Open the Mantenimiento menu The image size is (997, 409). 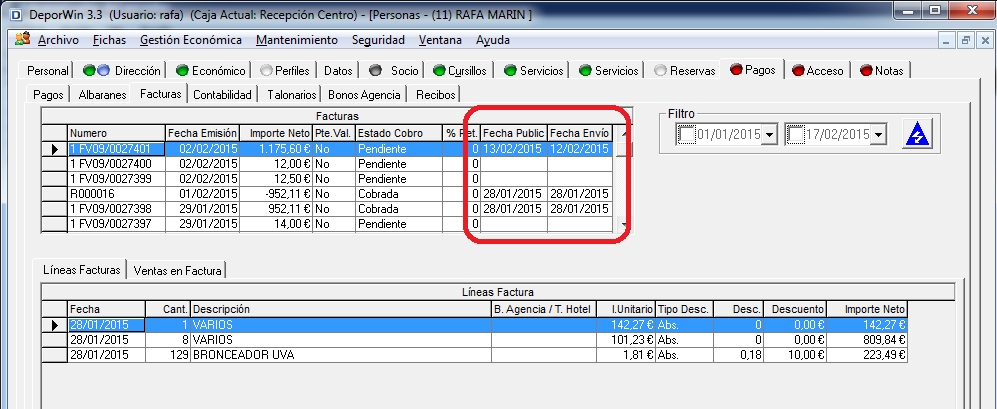click(297, 40)
